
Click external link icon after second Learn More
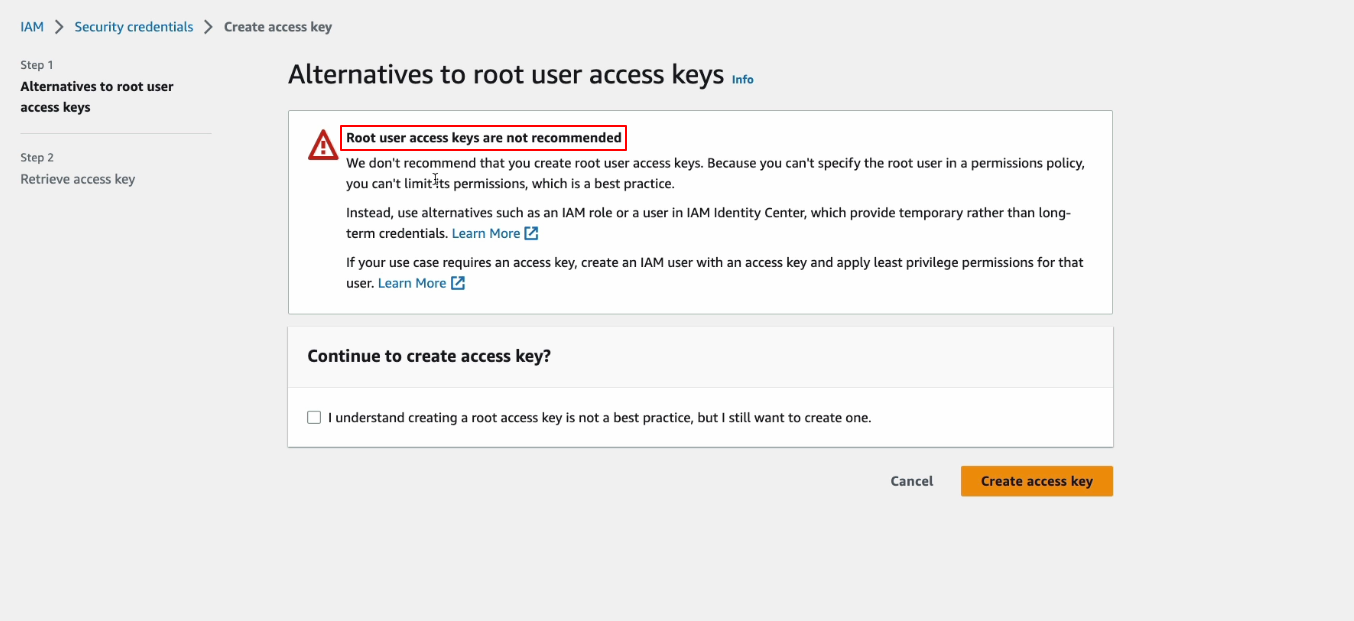(x=457, y=283)
